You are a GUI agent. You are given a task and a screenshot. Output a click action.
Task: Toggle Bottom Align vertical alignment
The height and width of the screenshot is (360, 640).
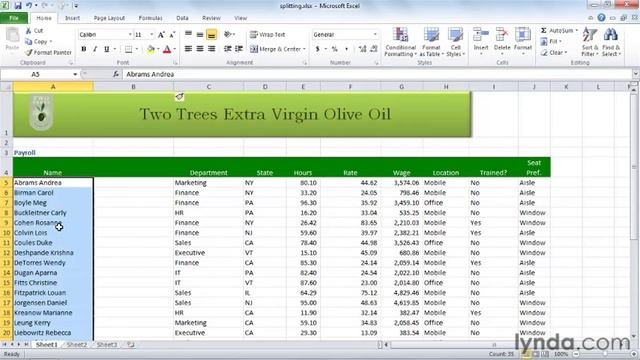click(x=211, y=35)
